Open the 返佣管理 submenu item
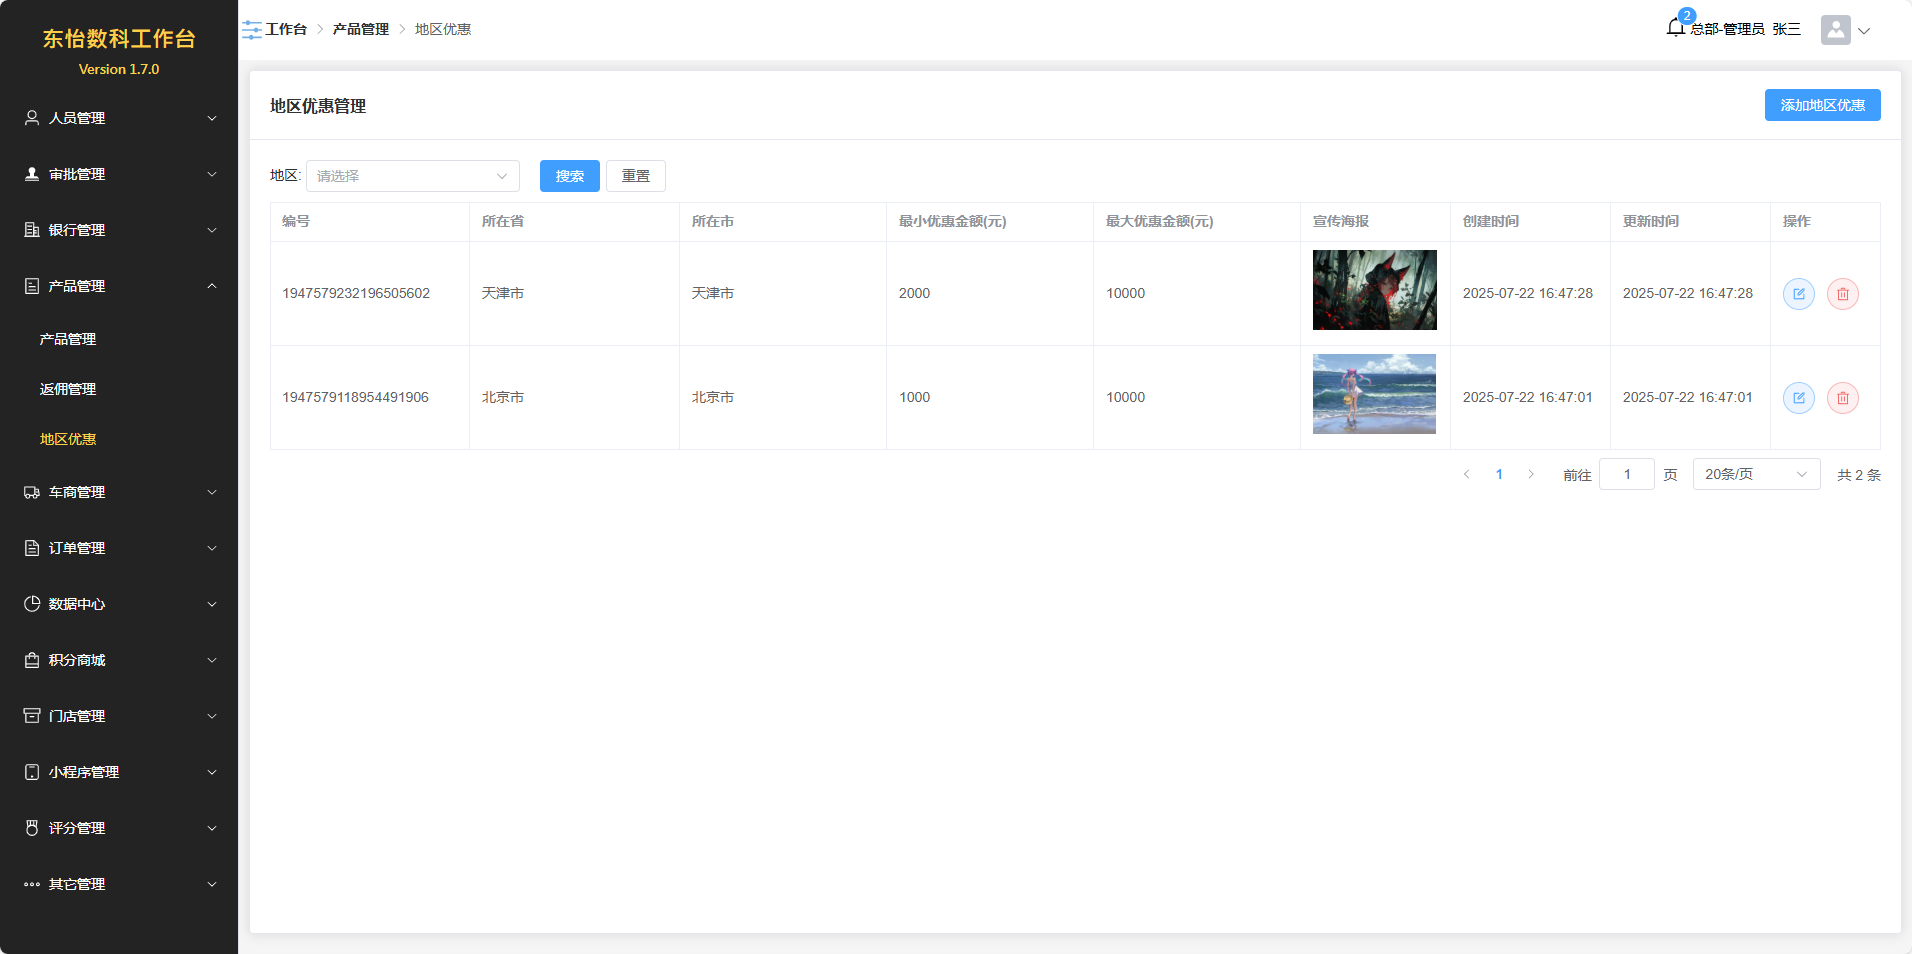The image size is (1912, 954). click(68, 389)
